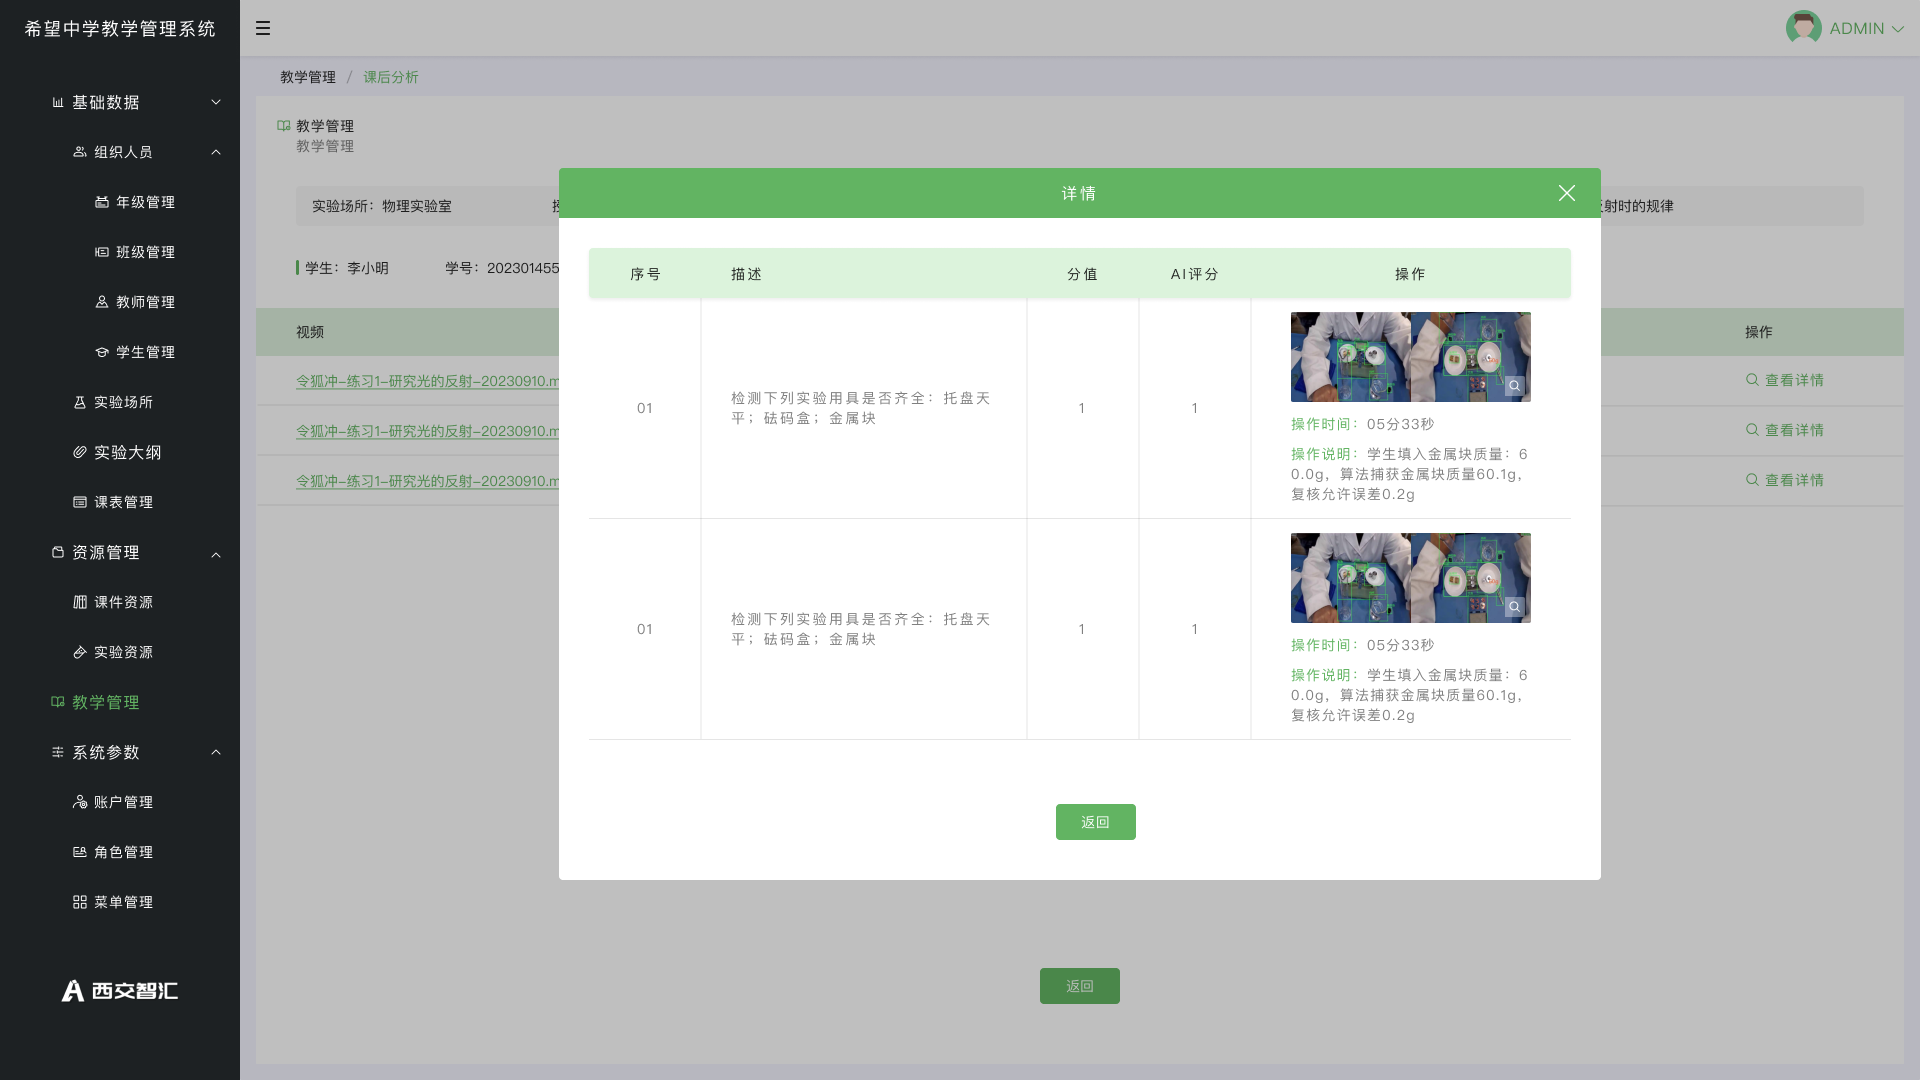
Task: Click the 返回 button below the video table
Action: point(1080,986)
